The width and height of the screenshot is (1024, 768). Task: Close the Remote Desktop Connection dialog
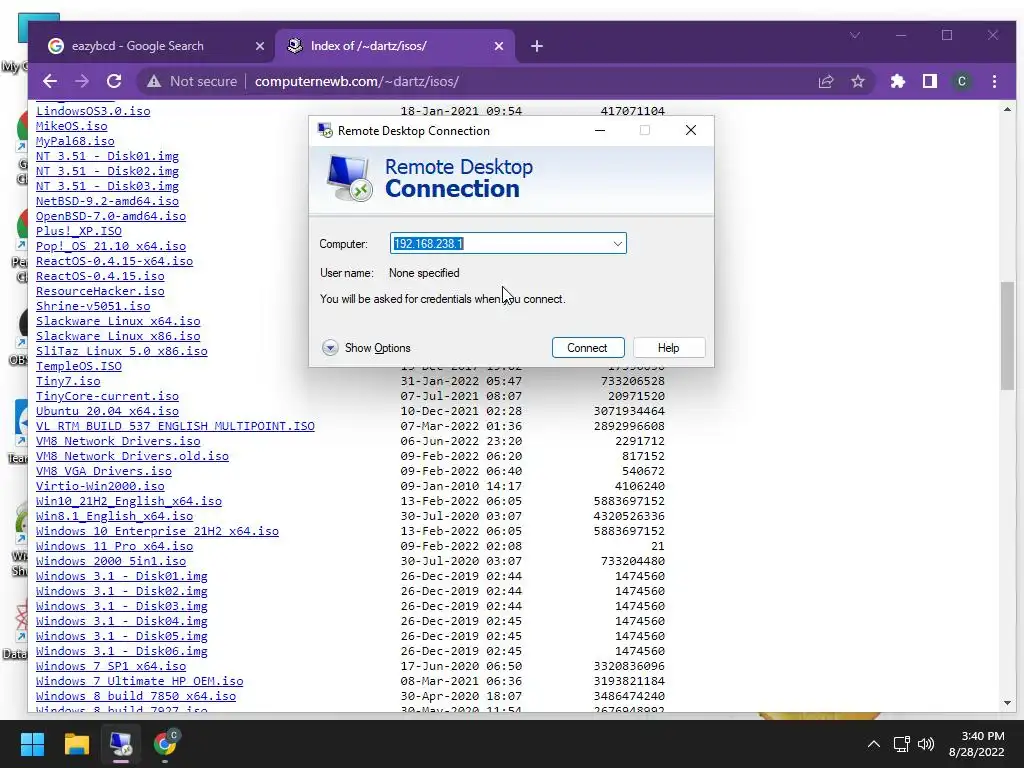pos(691,130)
